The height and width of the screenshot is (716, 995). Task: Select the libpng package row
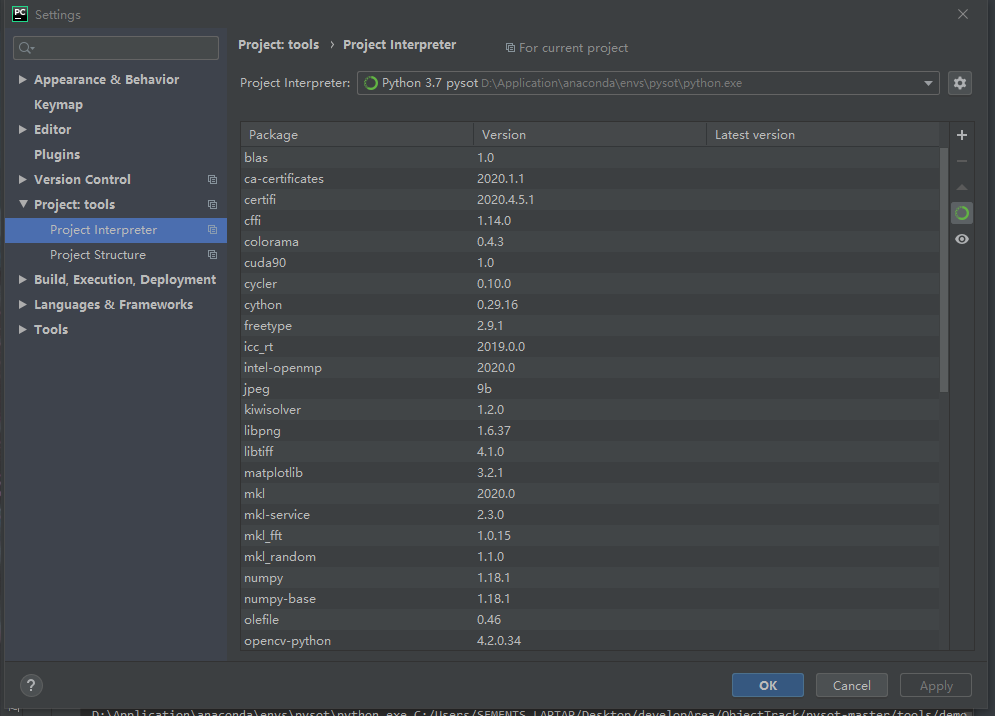click(590, 430)
